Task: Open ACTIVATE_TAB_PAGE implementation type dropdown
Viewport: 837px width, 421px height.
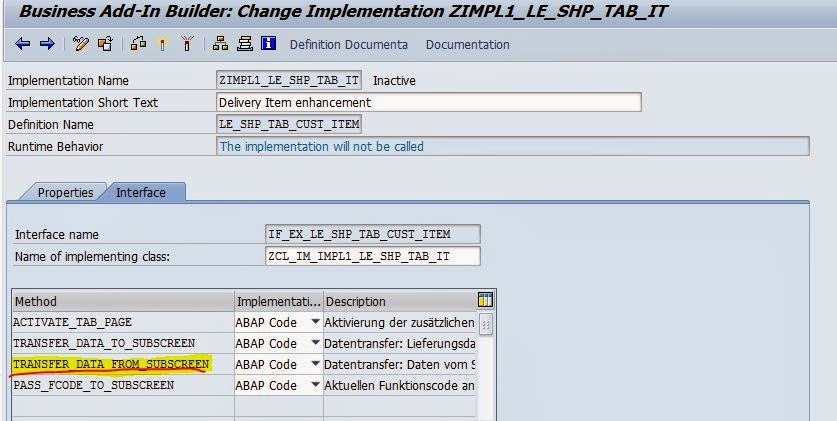Action: click(315, 322)
